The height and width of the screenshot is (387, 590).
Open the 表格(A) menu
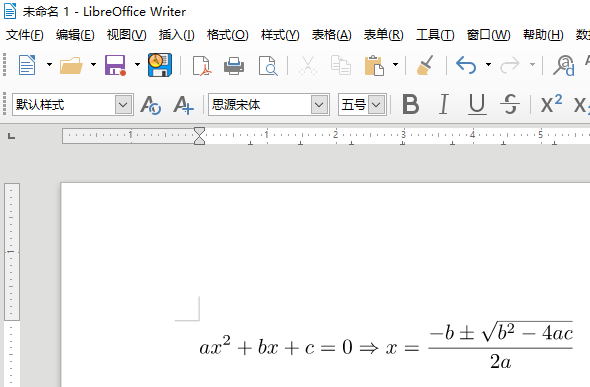[331, 35]
